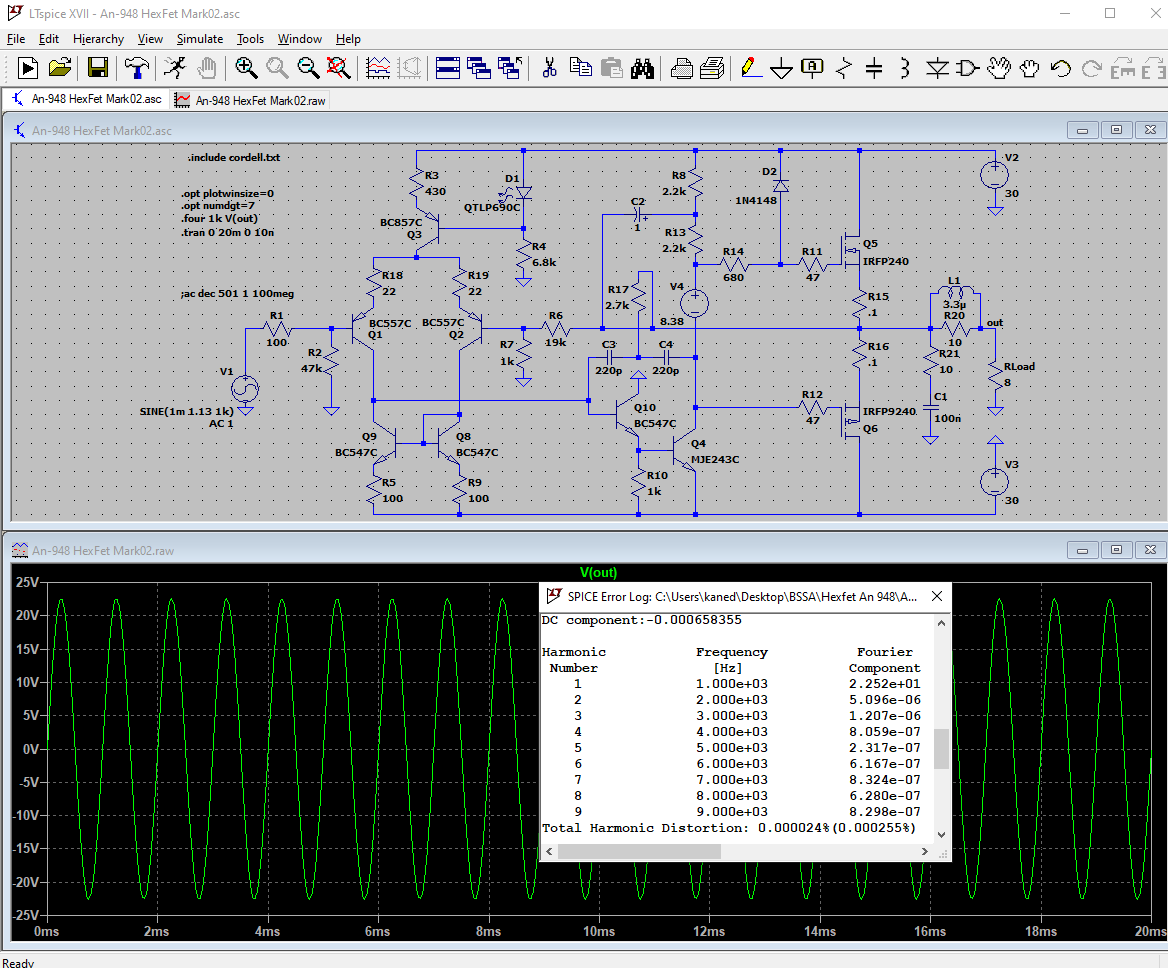1168x968 pixels.
Task: Select the Draw Wire pencil tool
Action: tap(750, 68)
